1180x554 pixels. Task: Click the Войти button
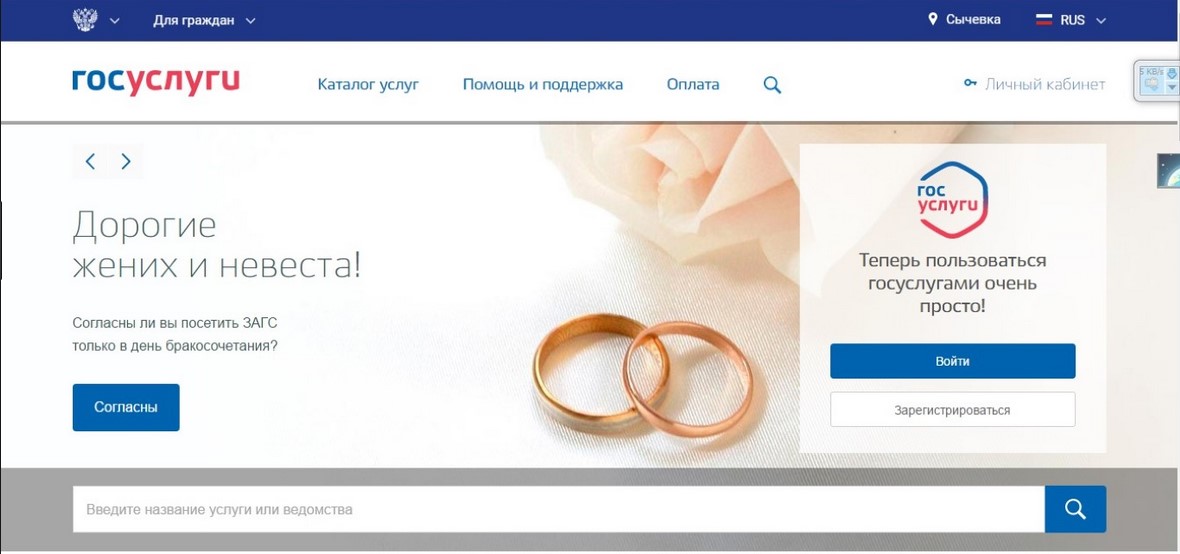pyautogui.click(x=953, y=361)
